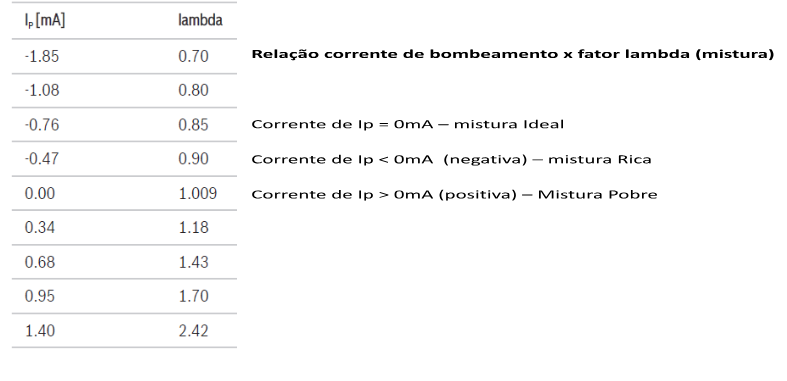Click the 0.85 lambda value
Image resolution: width=787 pixels, height=381 pixels.
pos(193,124)
